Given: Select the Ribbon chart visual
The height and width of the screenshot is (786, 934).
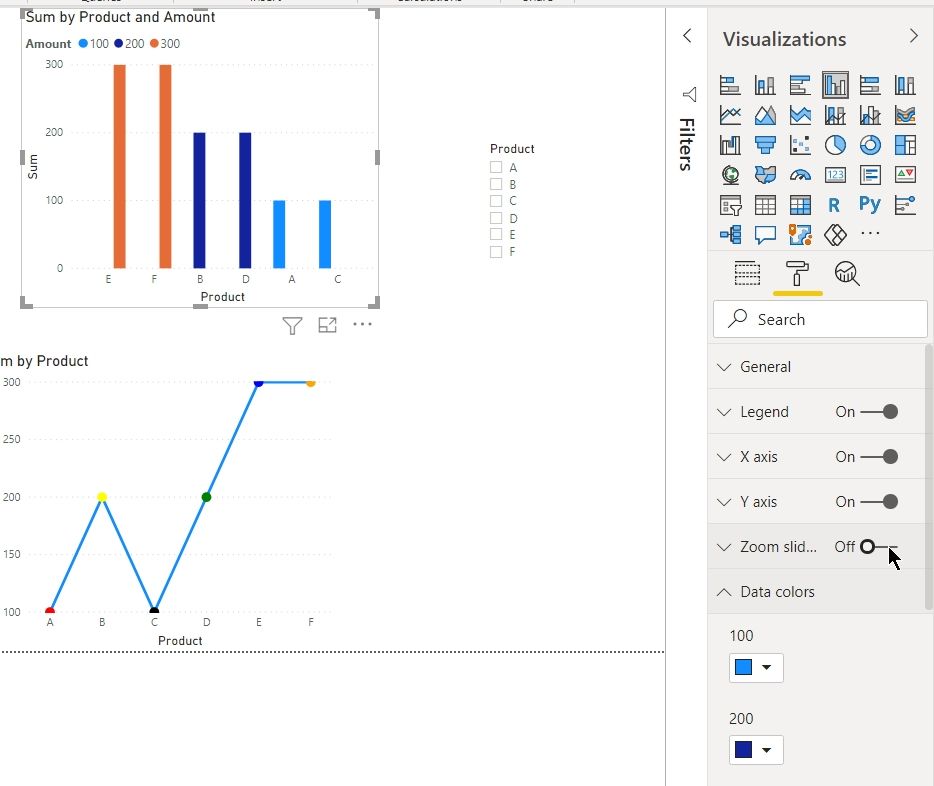Looking at the screenshot, I should [905, 115].
